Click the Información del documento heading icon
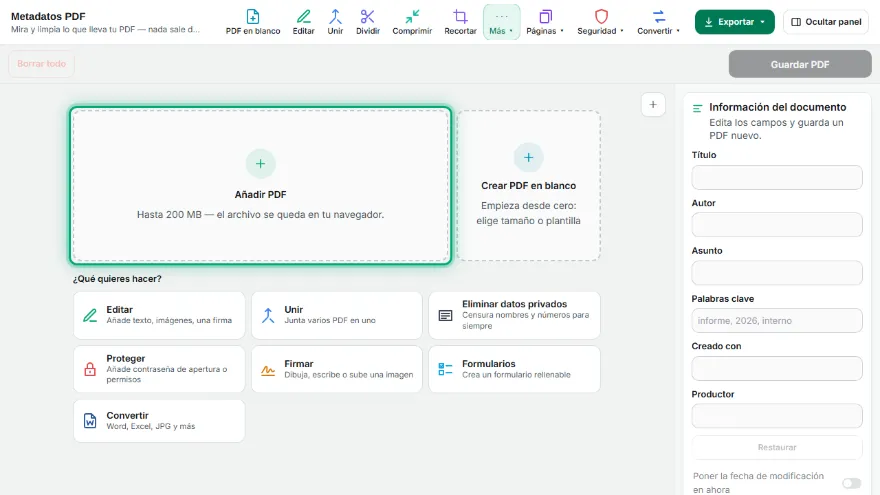This screenshot has height=495, width=880. (x=697, y=108)
